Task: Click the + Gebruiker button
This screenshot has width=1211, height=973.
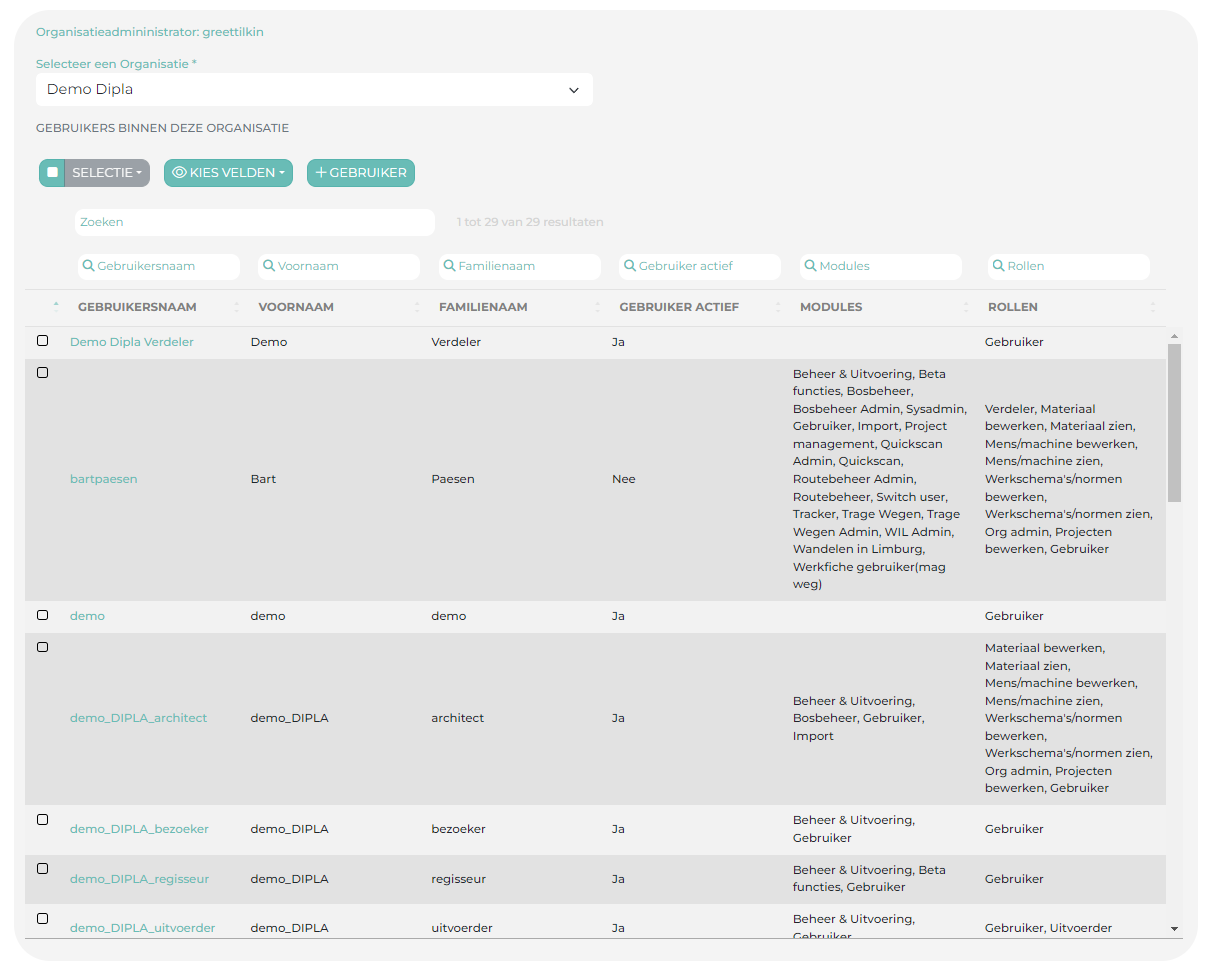Action: tap(361, 173)
